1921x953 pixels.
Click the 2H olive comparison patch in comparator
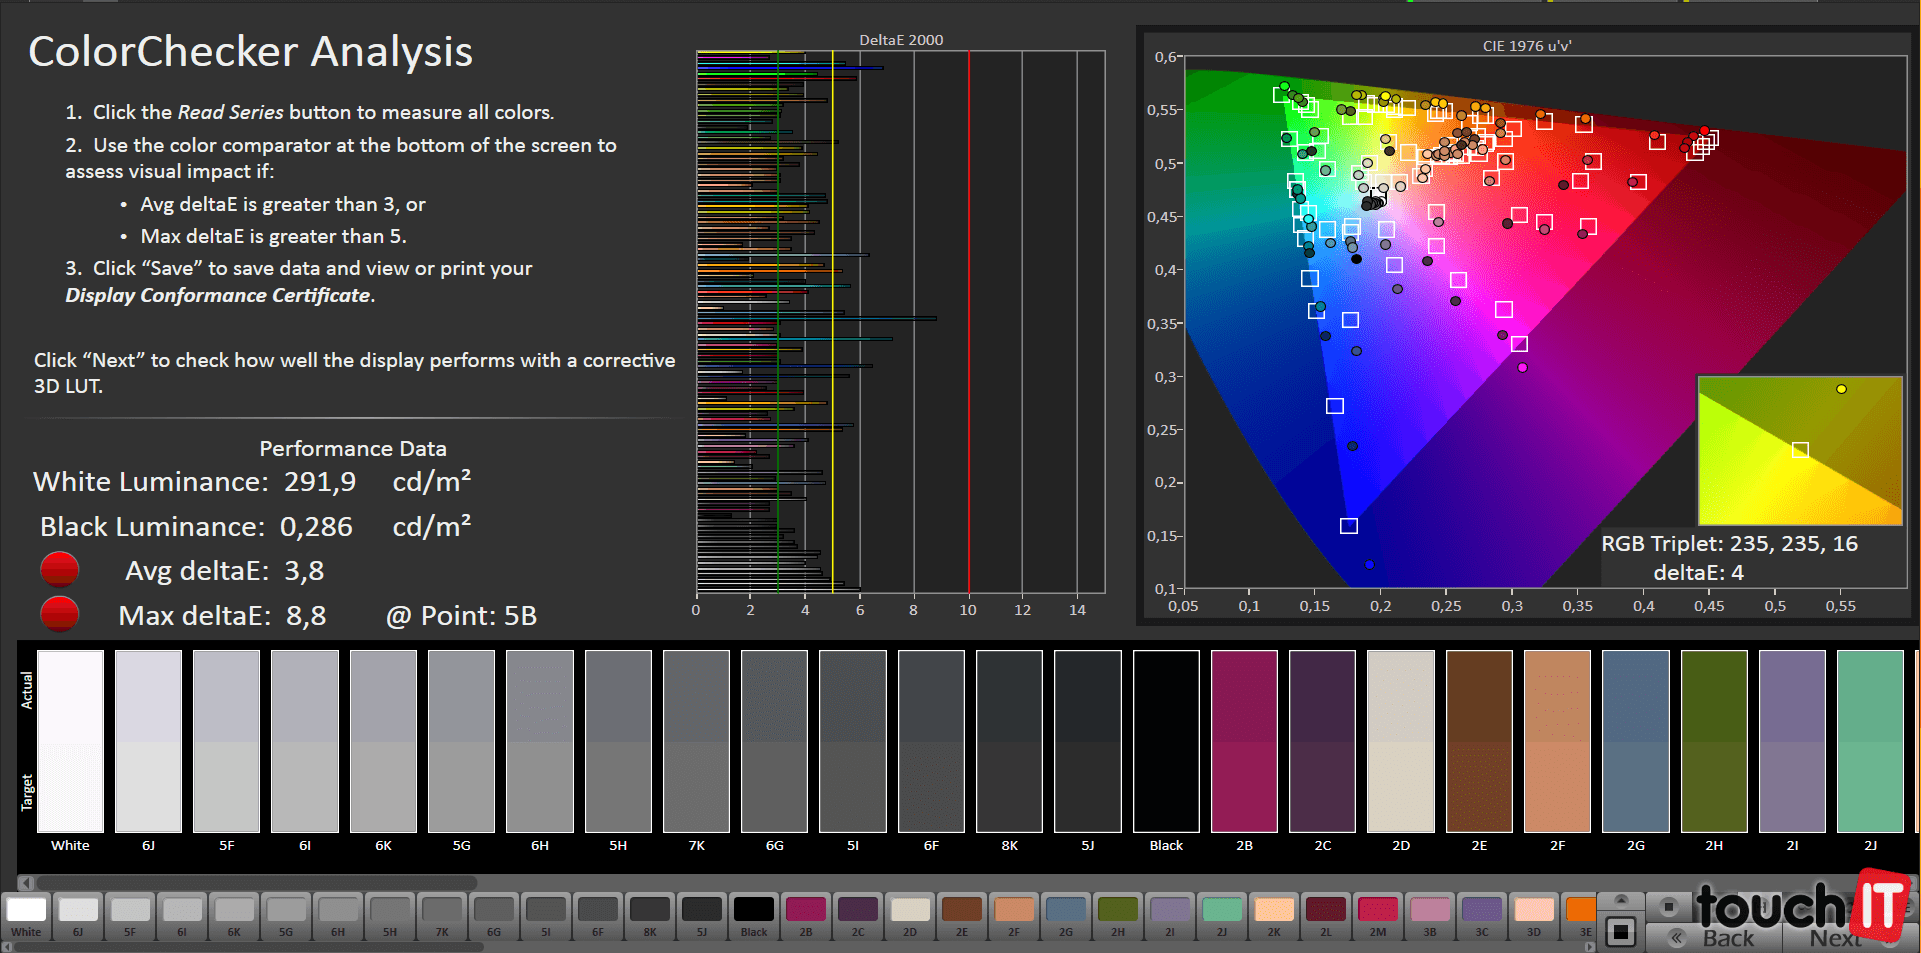pos(1714,741)
